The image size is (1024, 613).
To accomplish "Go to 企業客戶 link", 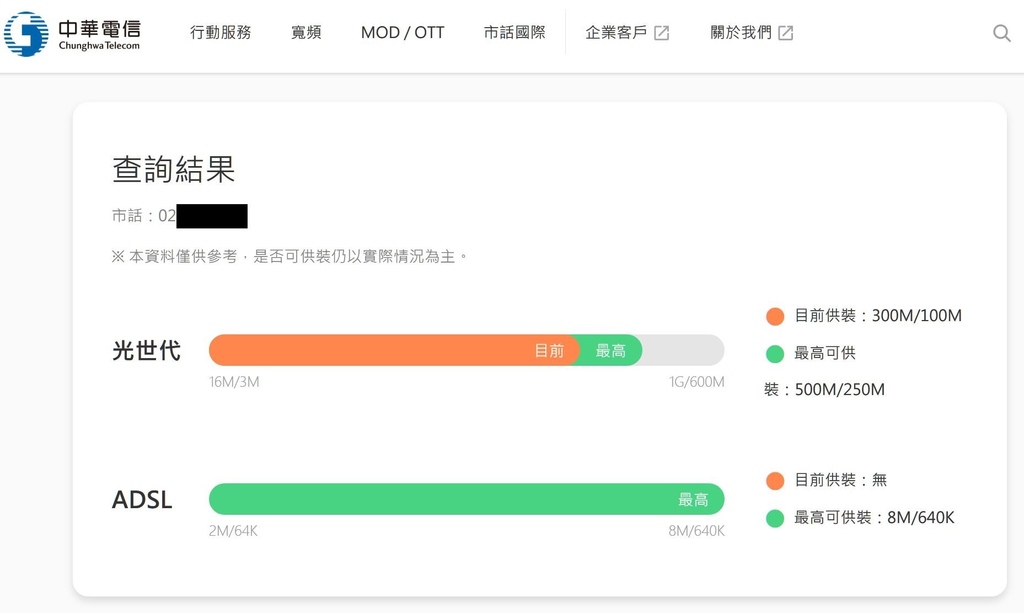I will tap(616, 33).
